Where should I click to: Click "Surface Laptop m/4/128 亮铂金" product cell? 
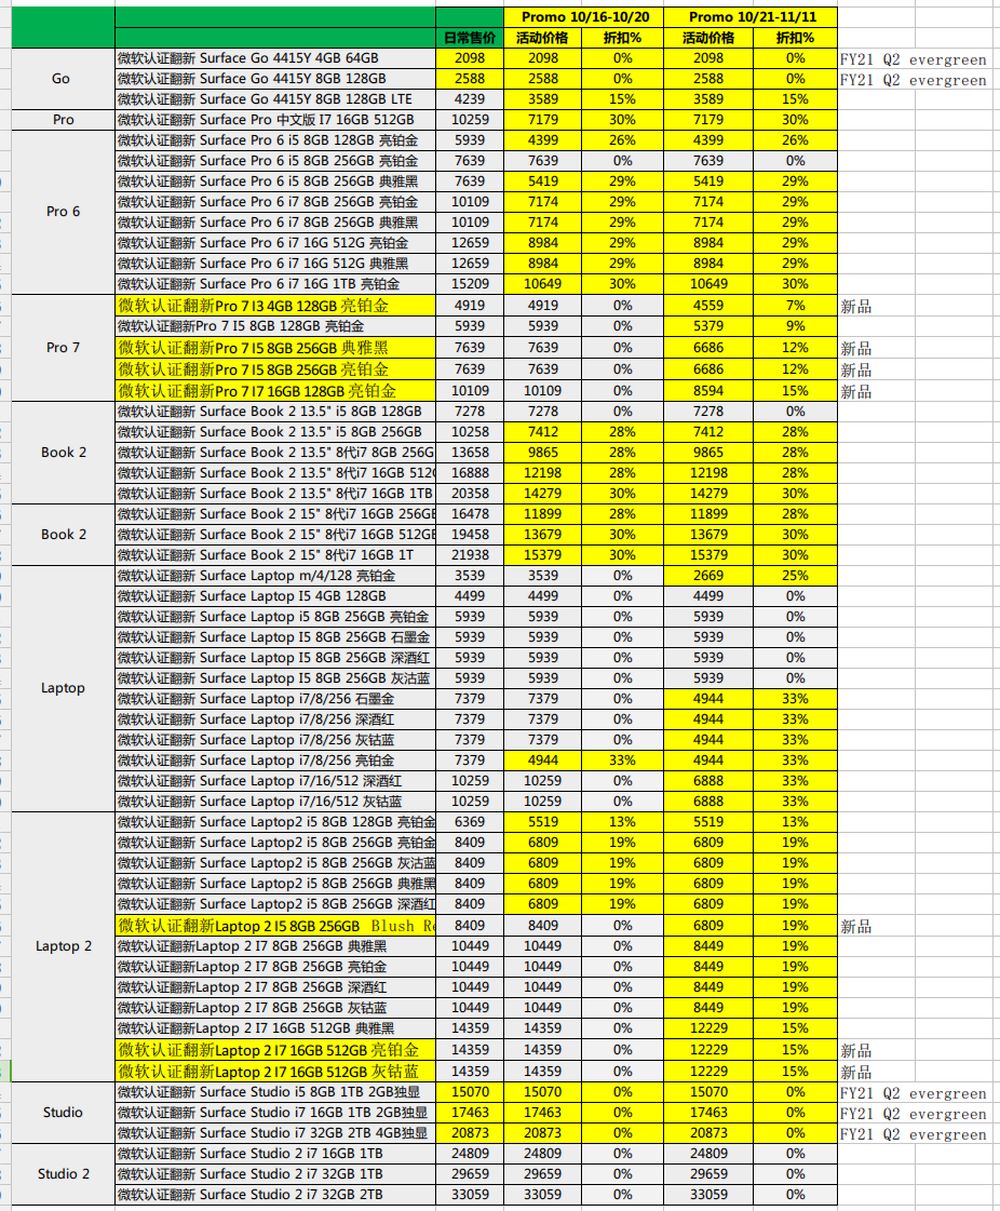tap(275, 575)
